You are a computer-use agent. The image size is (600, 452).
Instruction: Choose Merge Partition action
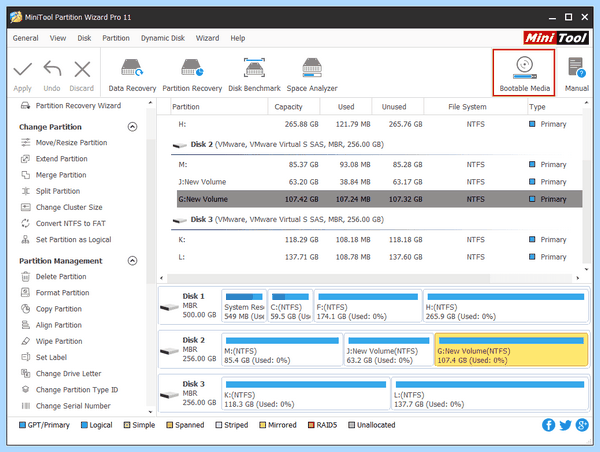tap(61, 175)
